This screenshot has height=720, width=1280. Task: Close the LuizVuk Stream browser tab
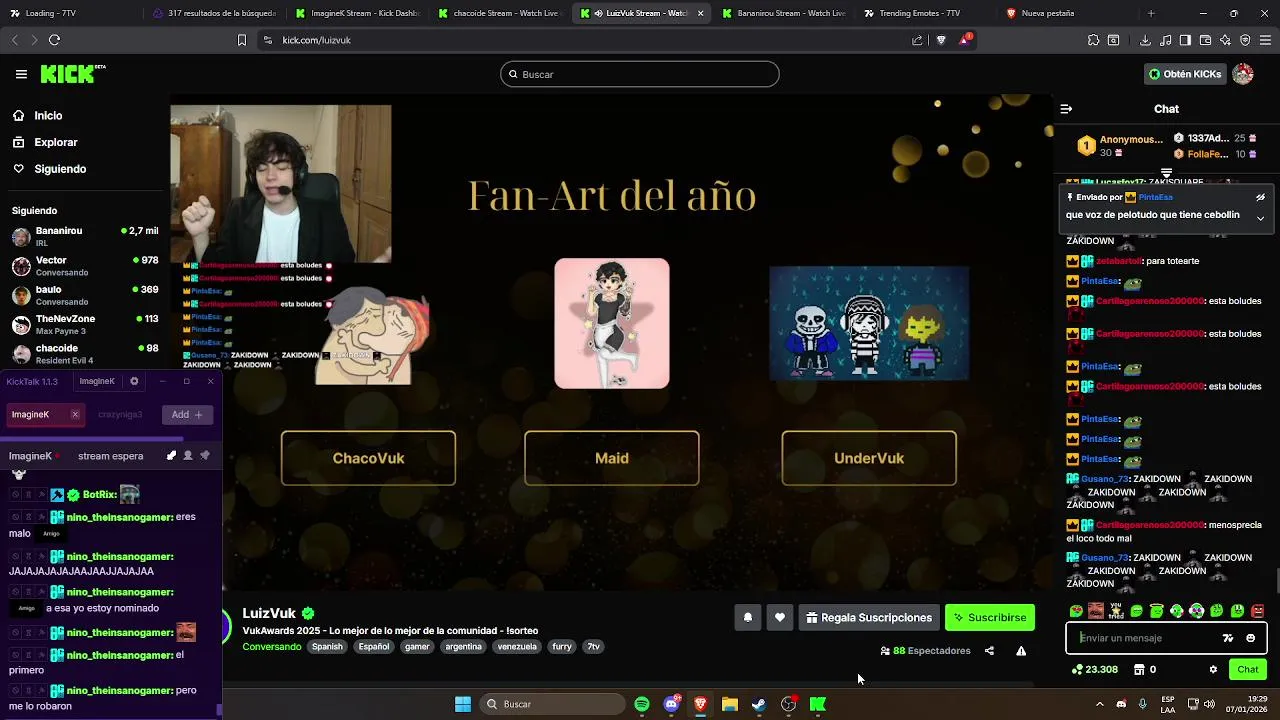pyautogui.click(x=700, y=13)
